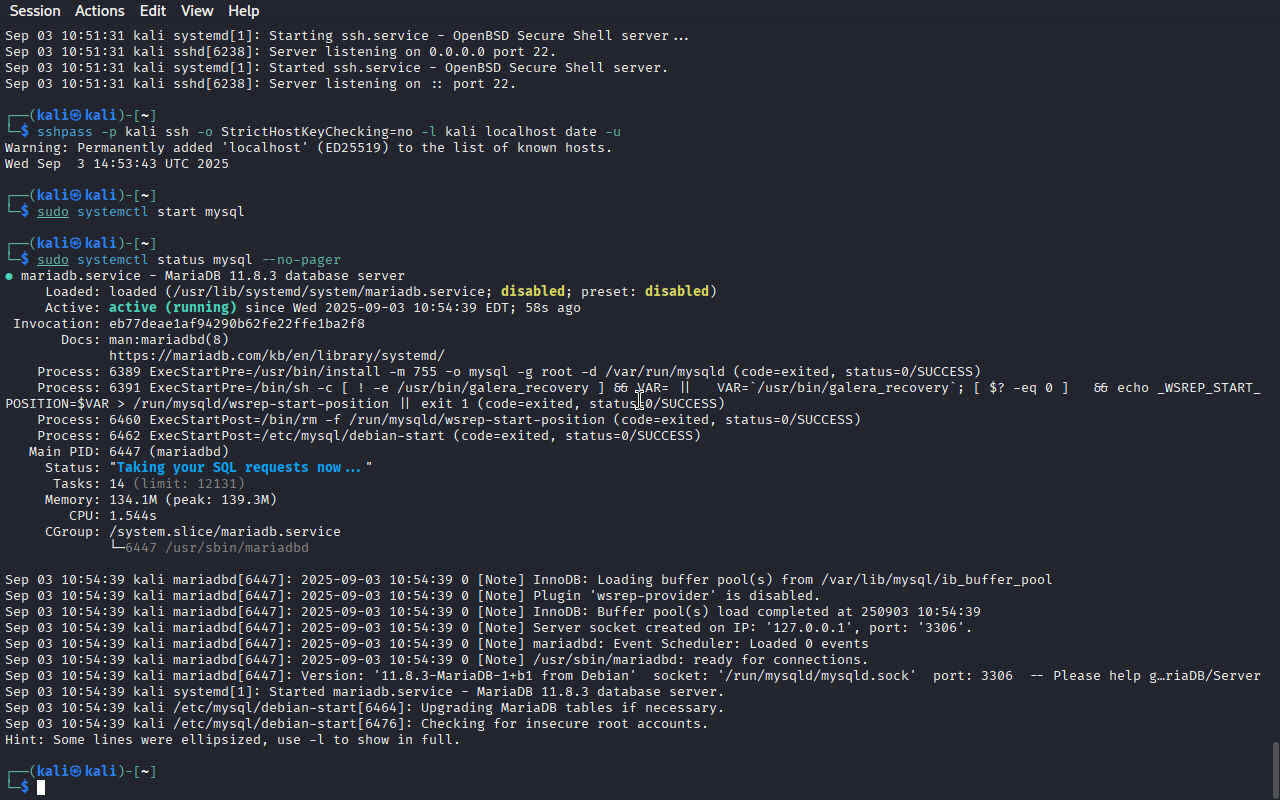Screen dimensions: 1280x800
Task: Open the Actions menu
Action: coord(99,11)
